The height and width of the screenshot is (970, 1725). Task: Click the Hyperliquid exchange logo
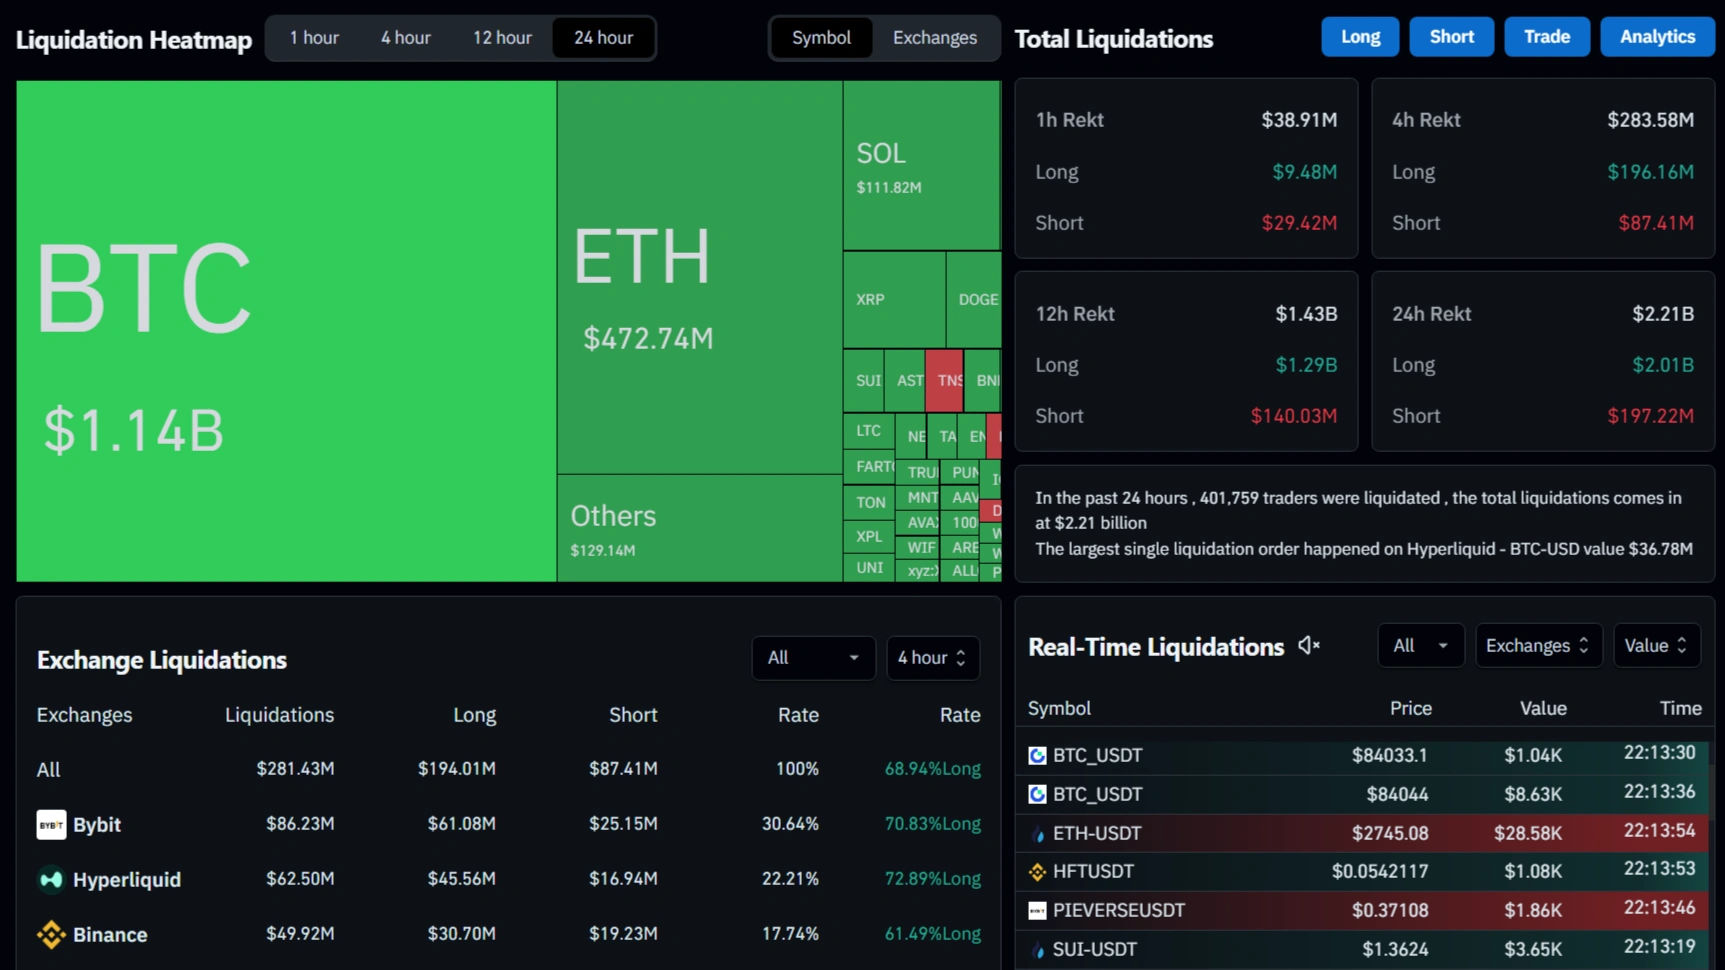coord(51,879)
